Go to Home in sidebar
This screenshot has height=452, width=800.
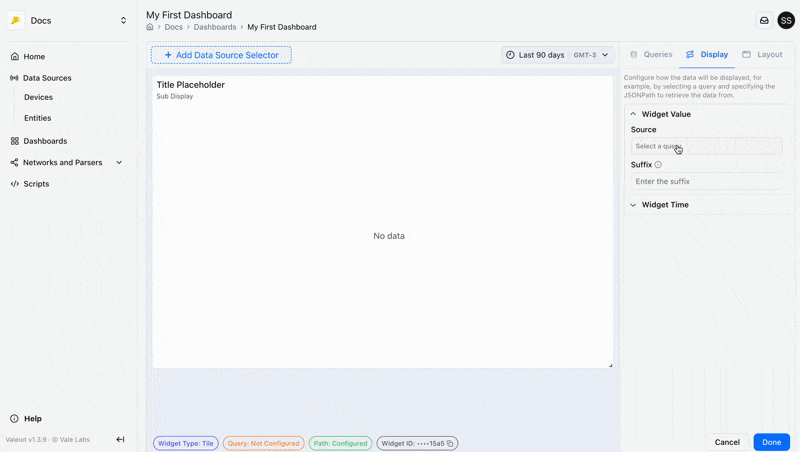pos(34,57)
